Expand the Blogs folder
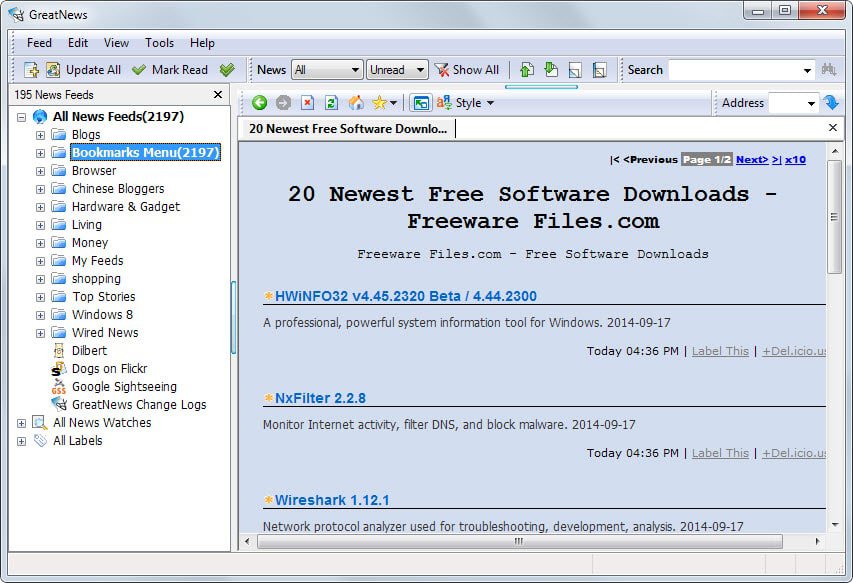This screenshot has width=853, height=583. click(x=40, y=135)
